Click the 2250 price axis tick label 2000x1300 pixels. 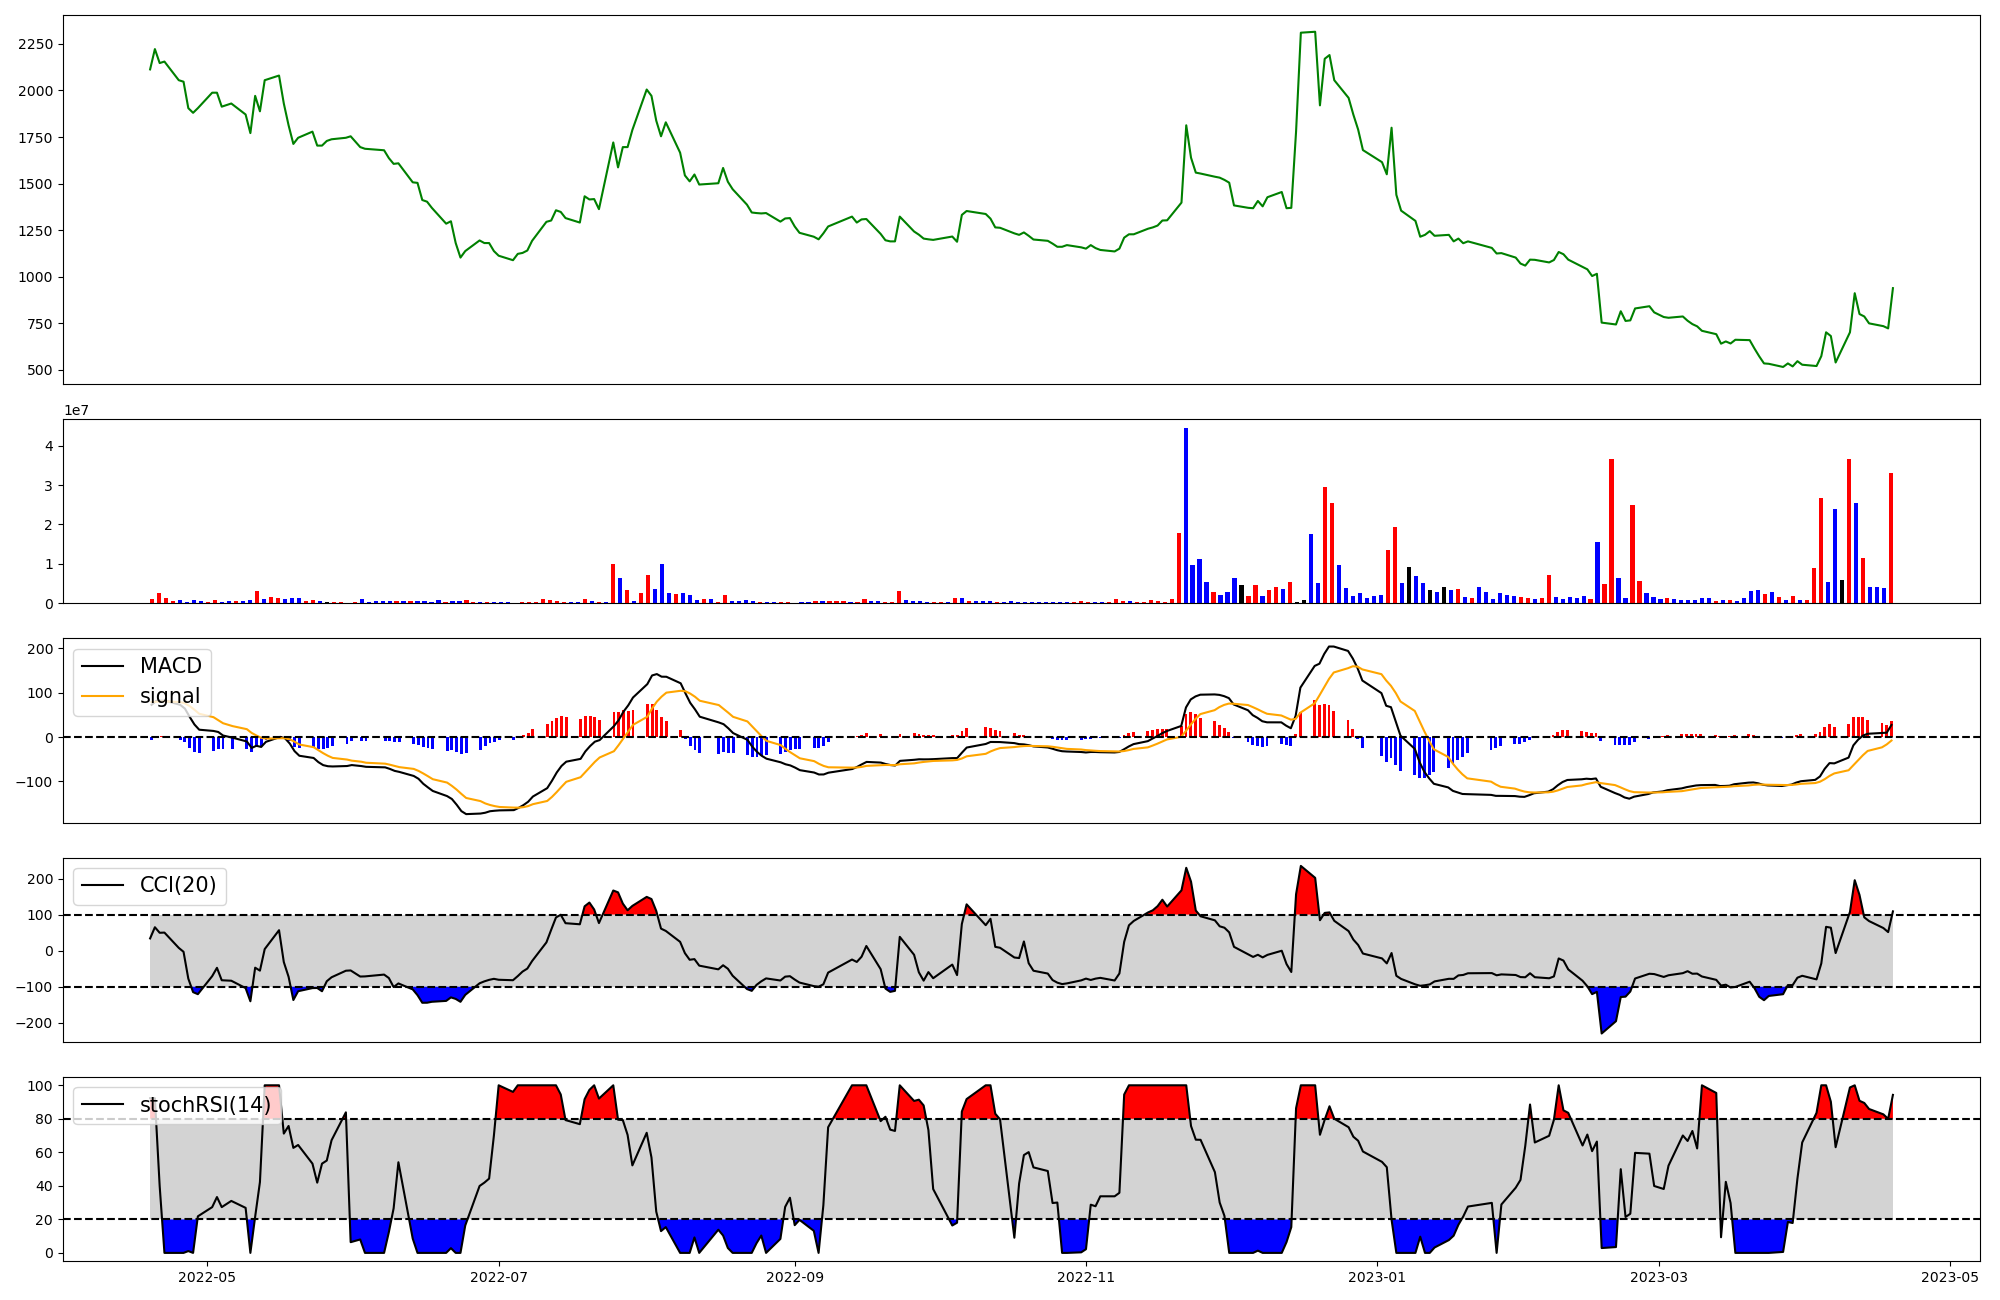[x=36, y=45]
